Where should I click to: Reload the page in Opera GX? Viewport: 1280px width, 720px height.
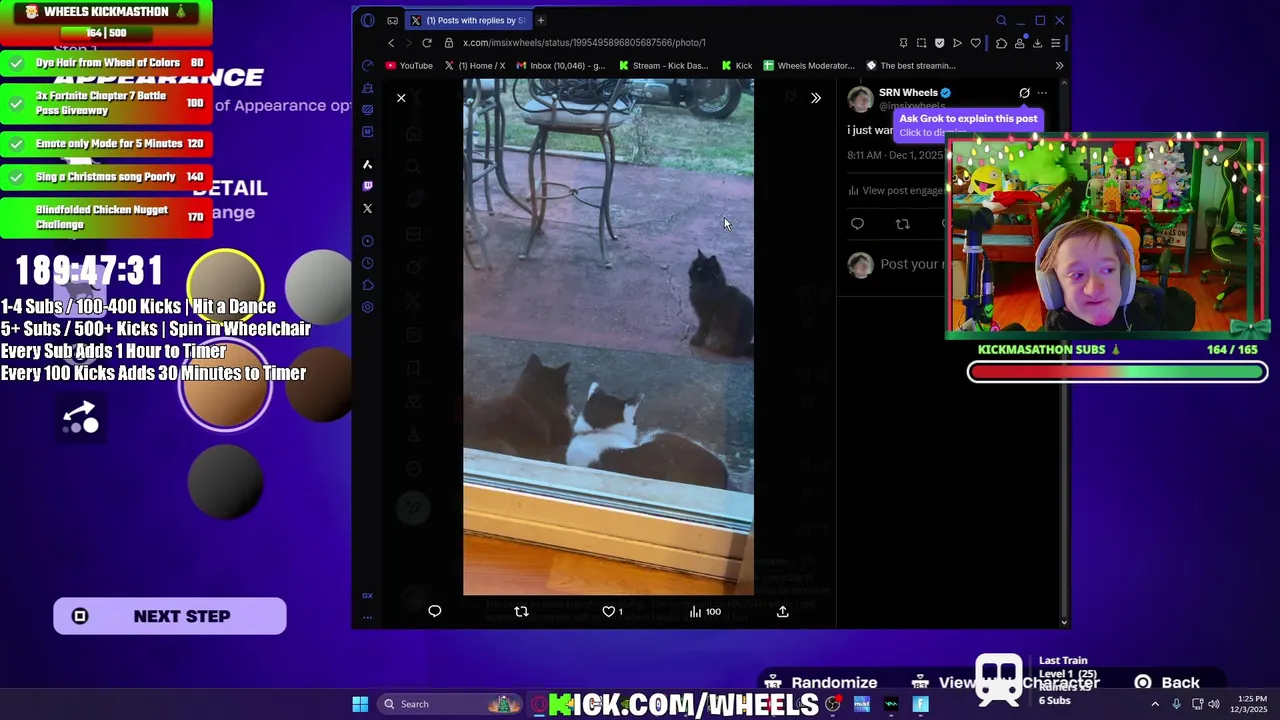[x=427, y=43]
